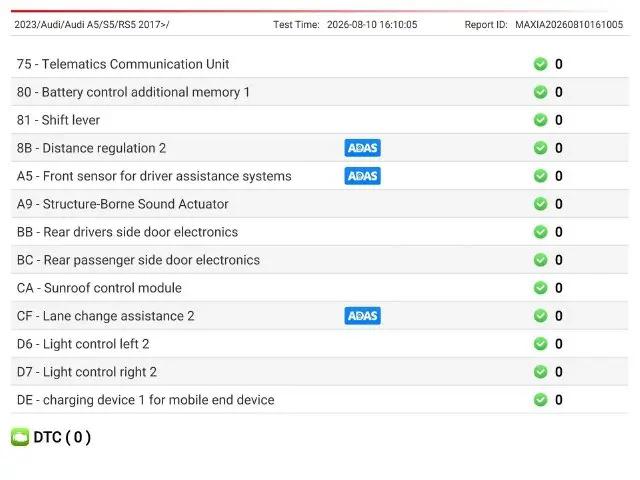This screenshot has height=480, width=640.
Task: Select BC - Rear passenger side door electronics
Action: point(320,260)
